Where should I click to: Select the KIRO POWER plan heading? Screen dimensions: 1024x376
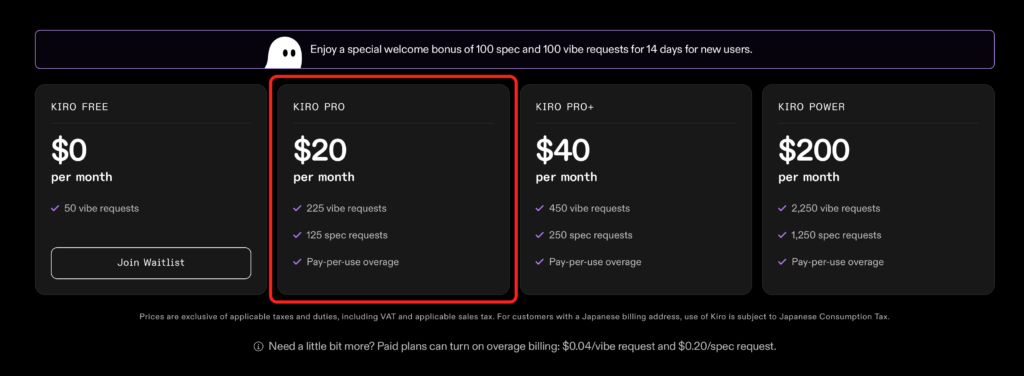pyautogui.click(x=811, y=107)
